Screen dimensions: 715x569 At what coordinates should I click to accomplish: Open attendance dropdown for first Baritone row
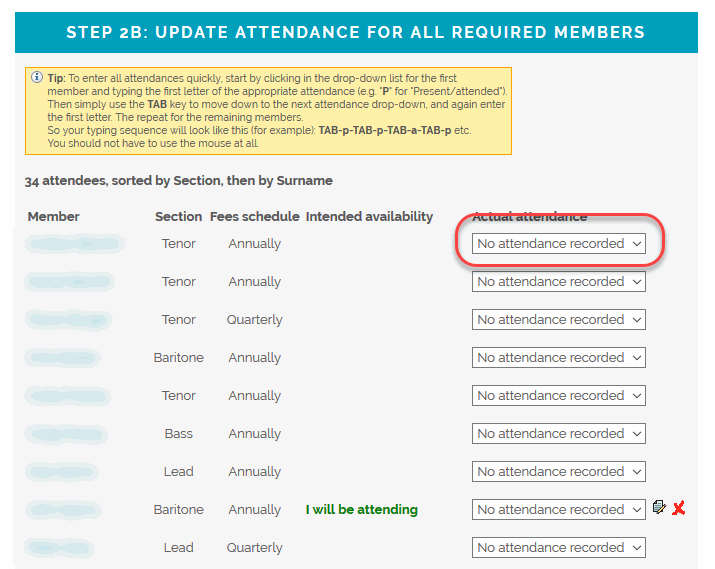559,357
